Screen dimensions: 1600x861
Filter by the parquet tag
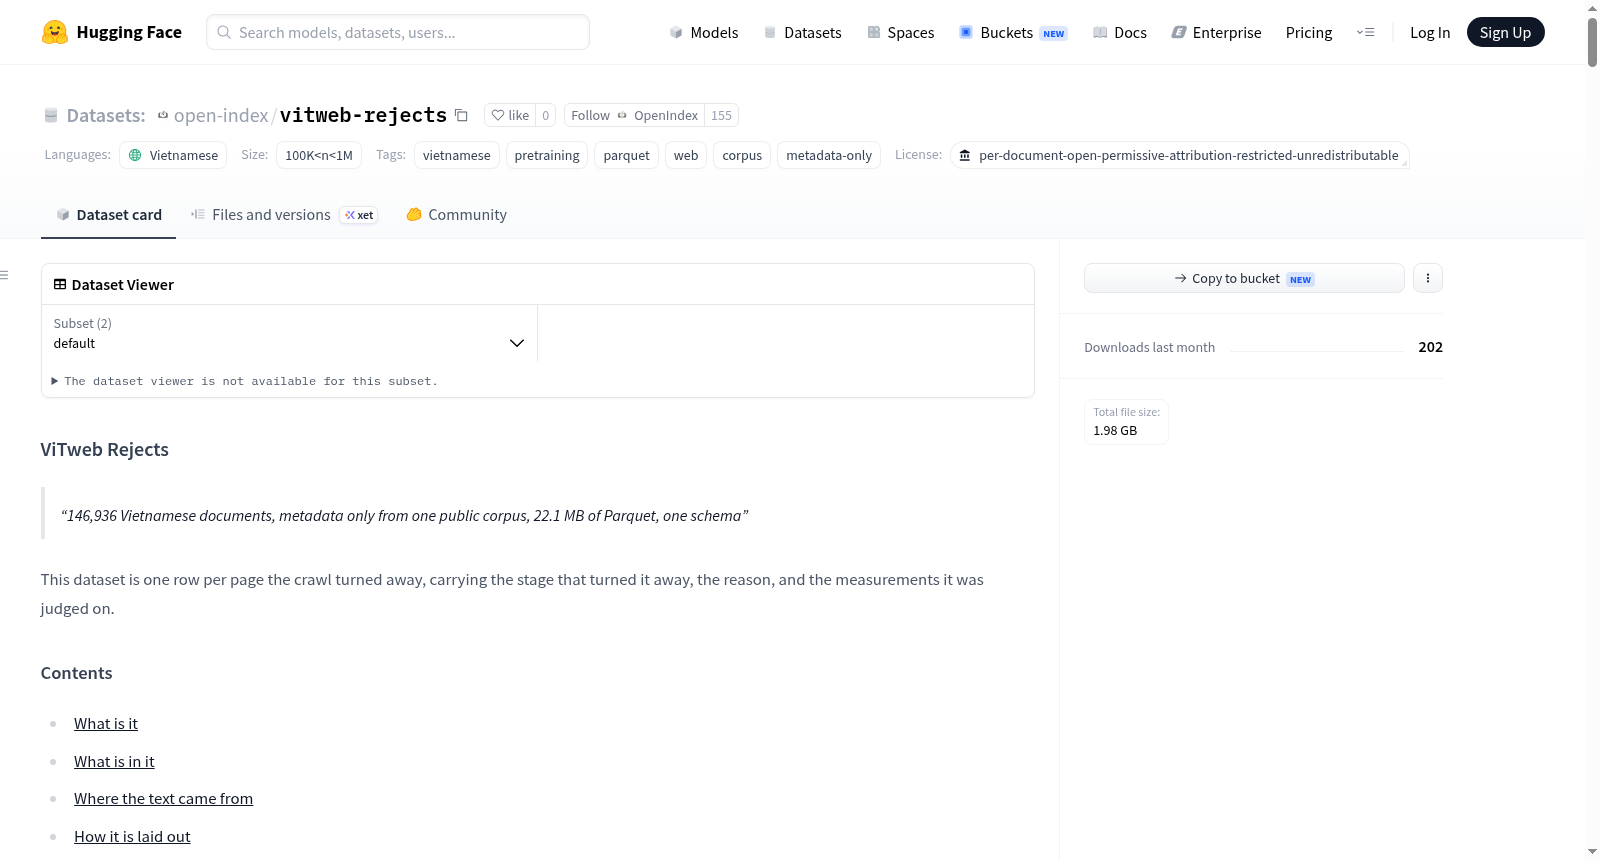click(x=627, y=155)
